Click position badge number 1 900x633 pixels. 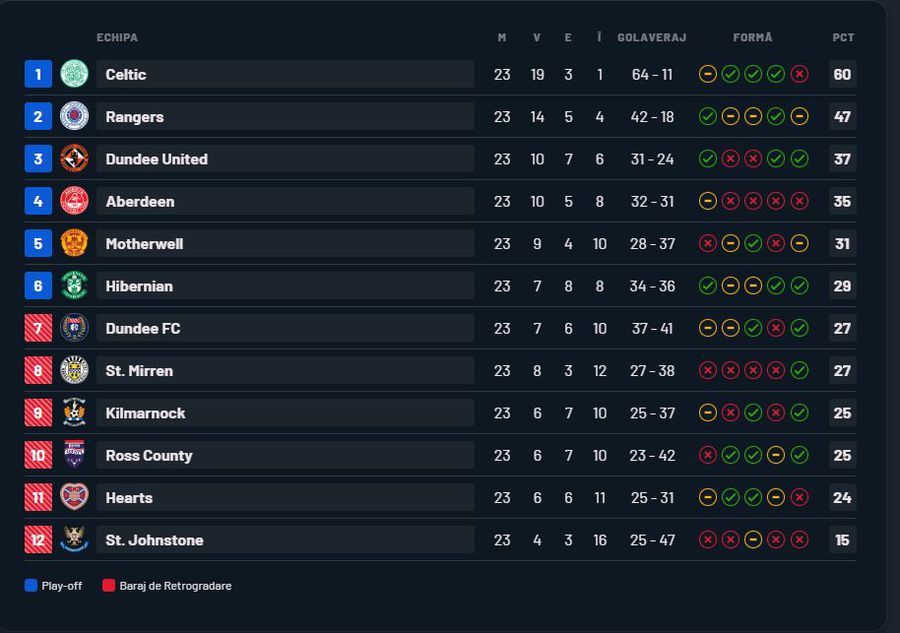(x=38, y=74)
